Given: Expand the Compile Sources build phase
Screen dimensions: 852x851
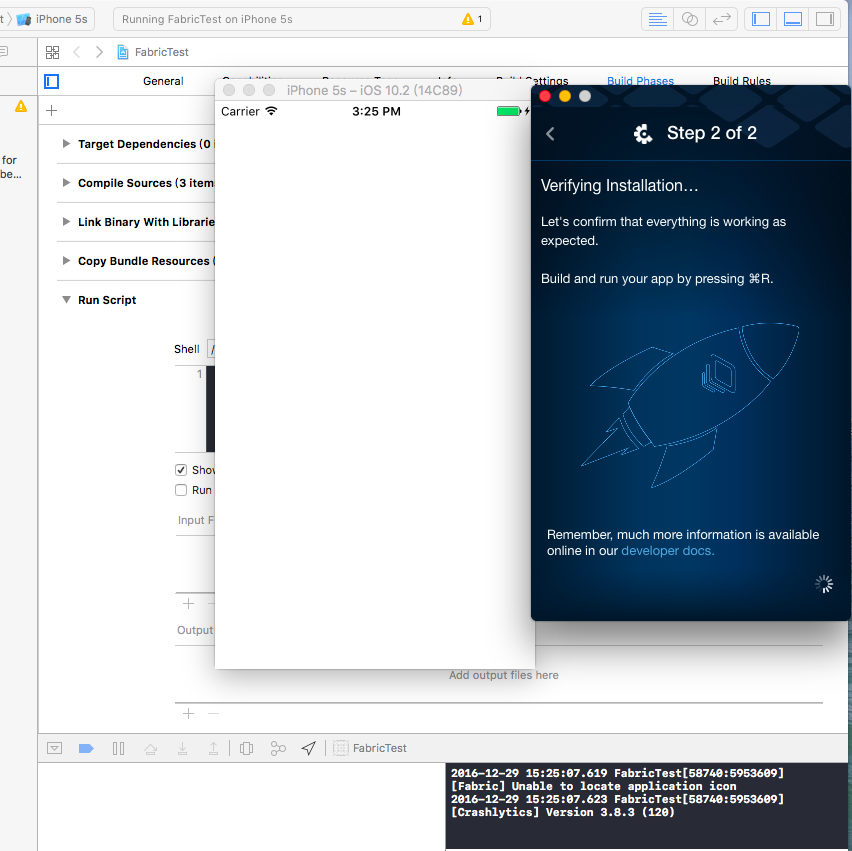Looking at the screenshot, I should point(66,183).
